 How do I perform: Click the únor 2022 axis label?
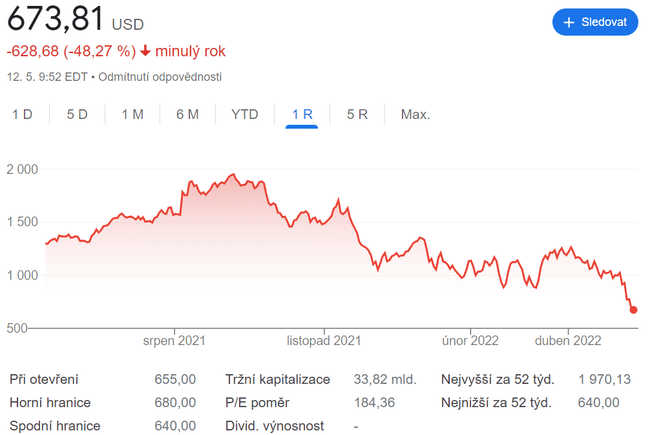pos(470,341)
